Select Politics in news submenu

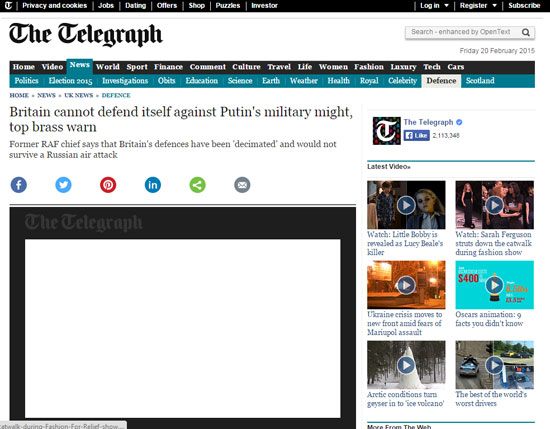point(26,81)
